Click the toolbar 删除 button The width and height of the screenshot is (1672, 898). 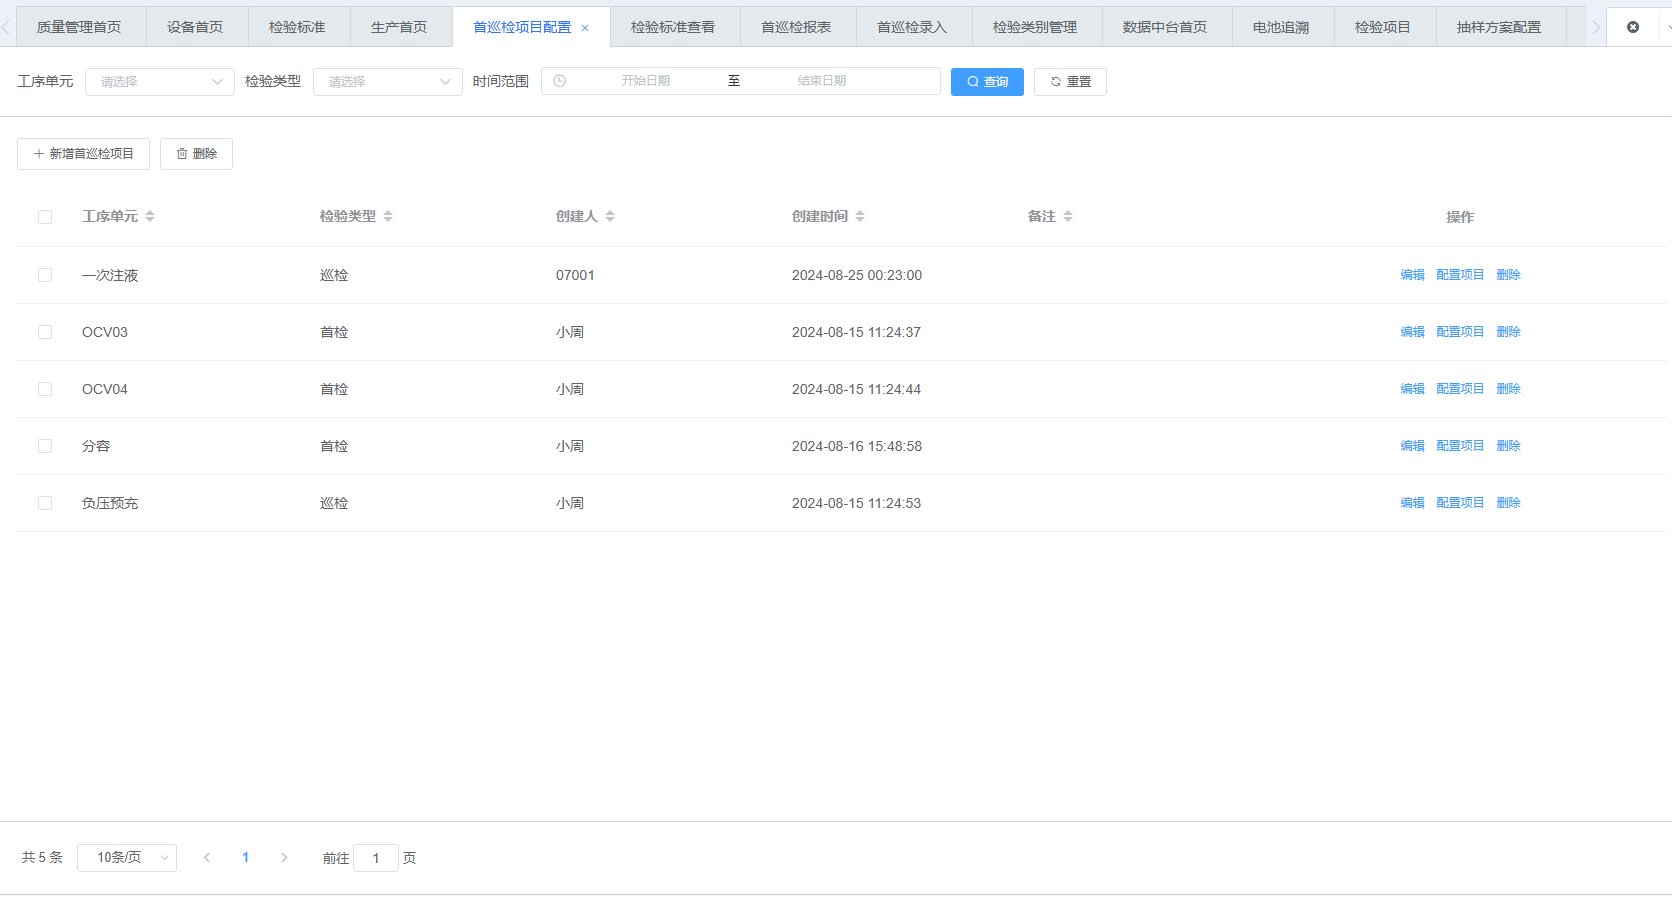(x=196, y=154)
